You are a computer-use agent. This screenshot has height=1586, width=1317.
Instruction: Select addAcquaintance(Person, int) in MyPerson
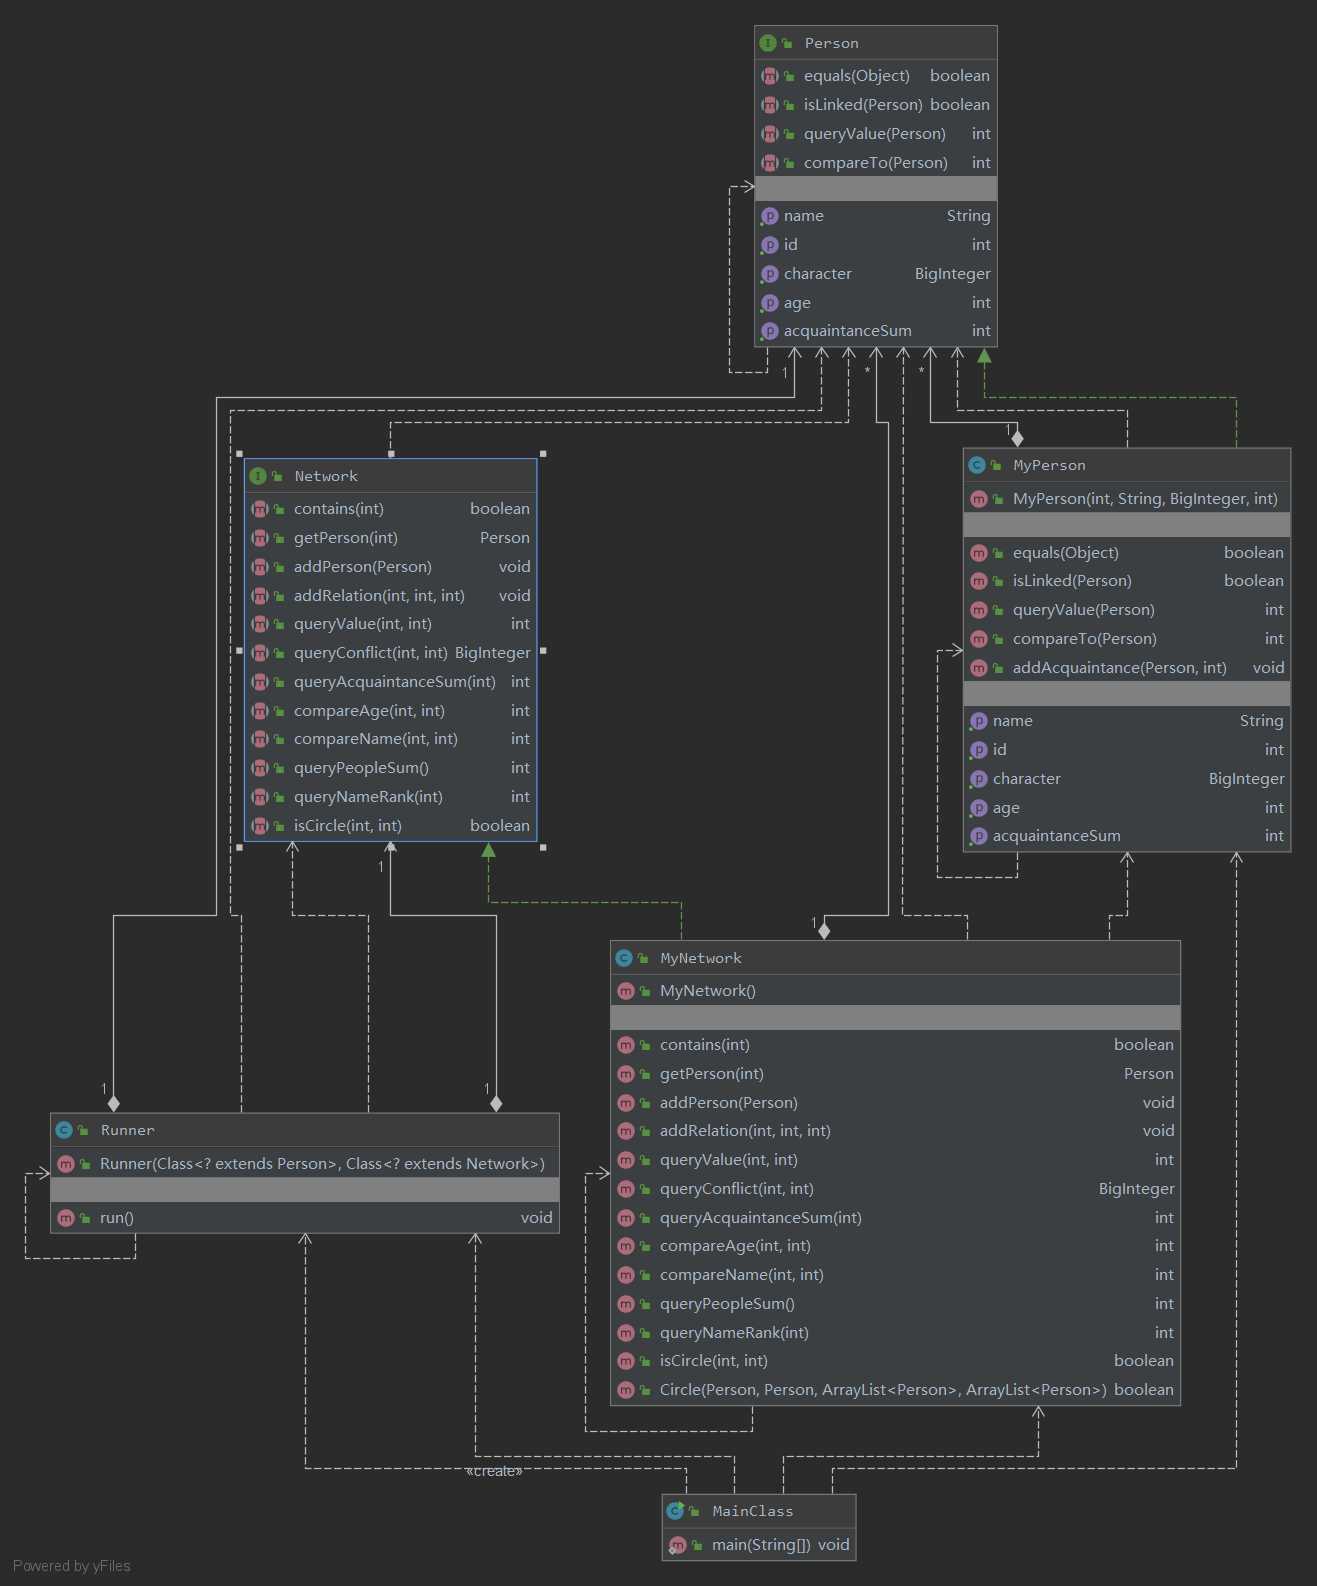coord(1127,668)
